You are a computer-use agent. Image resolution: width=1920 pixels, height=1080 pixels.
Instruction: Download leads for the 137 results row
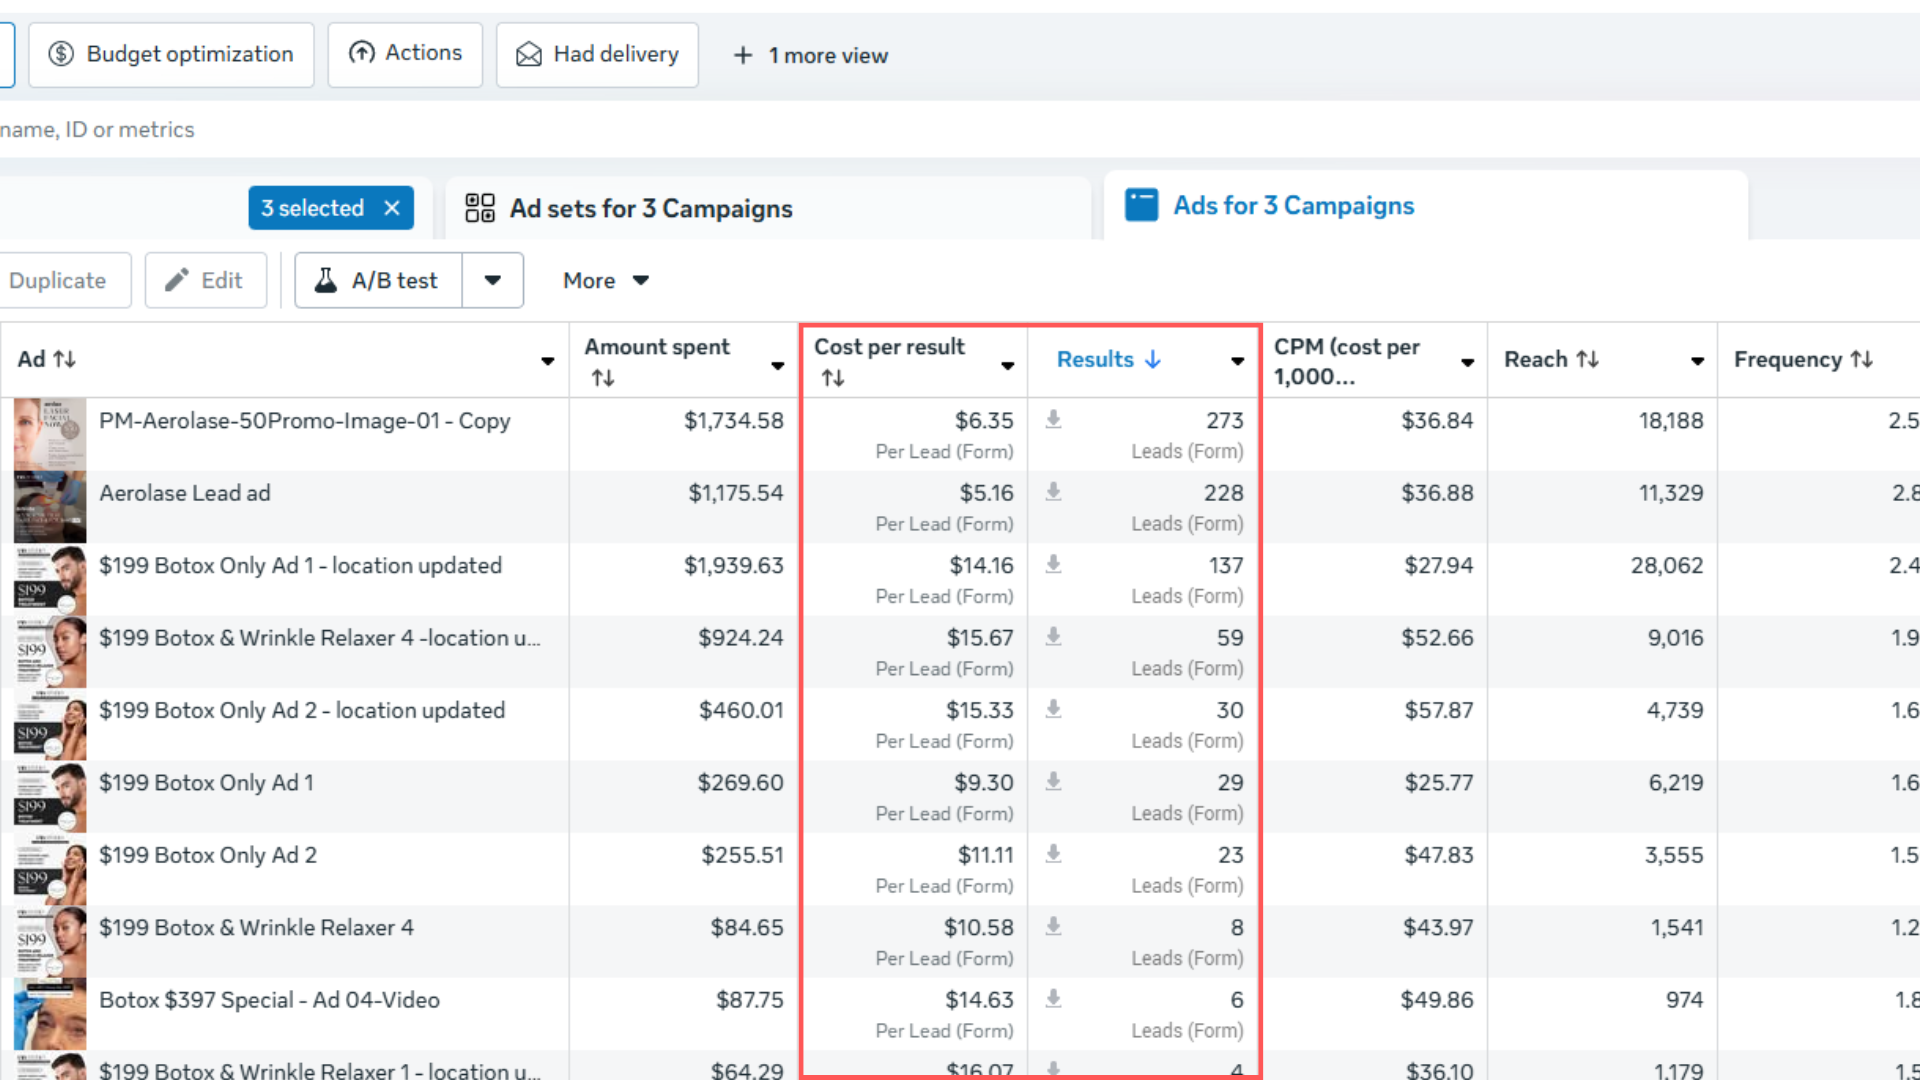[1054, 565]
